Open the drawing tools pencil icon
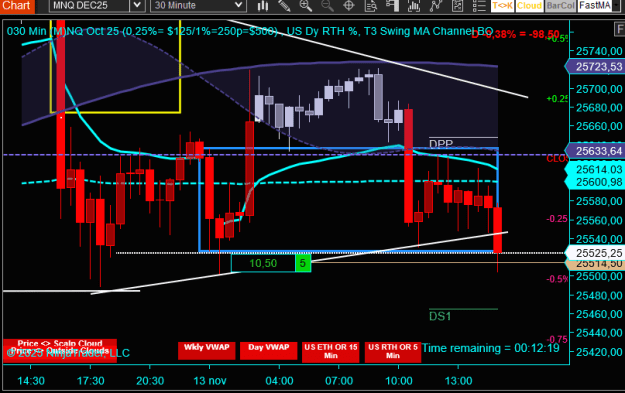 284,6
